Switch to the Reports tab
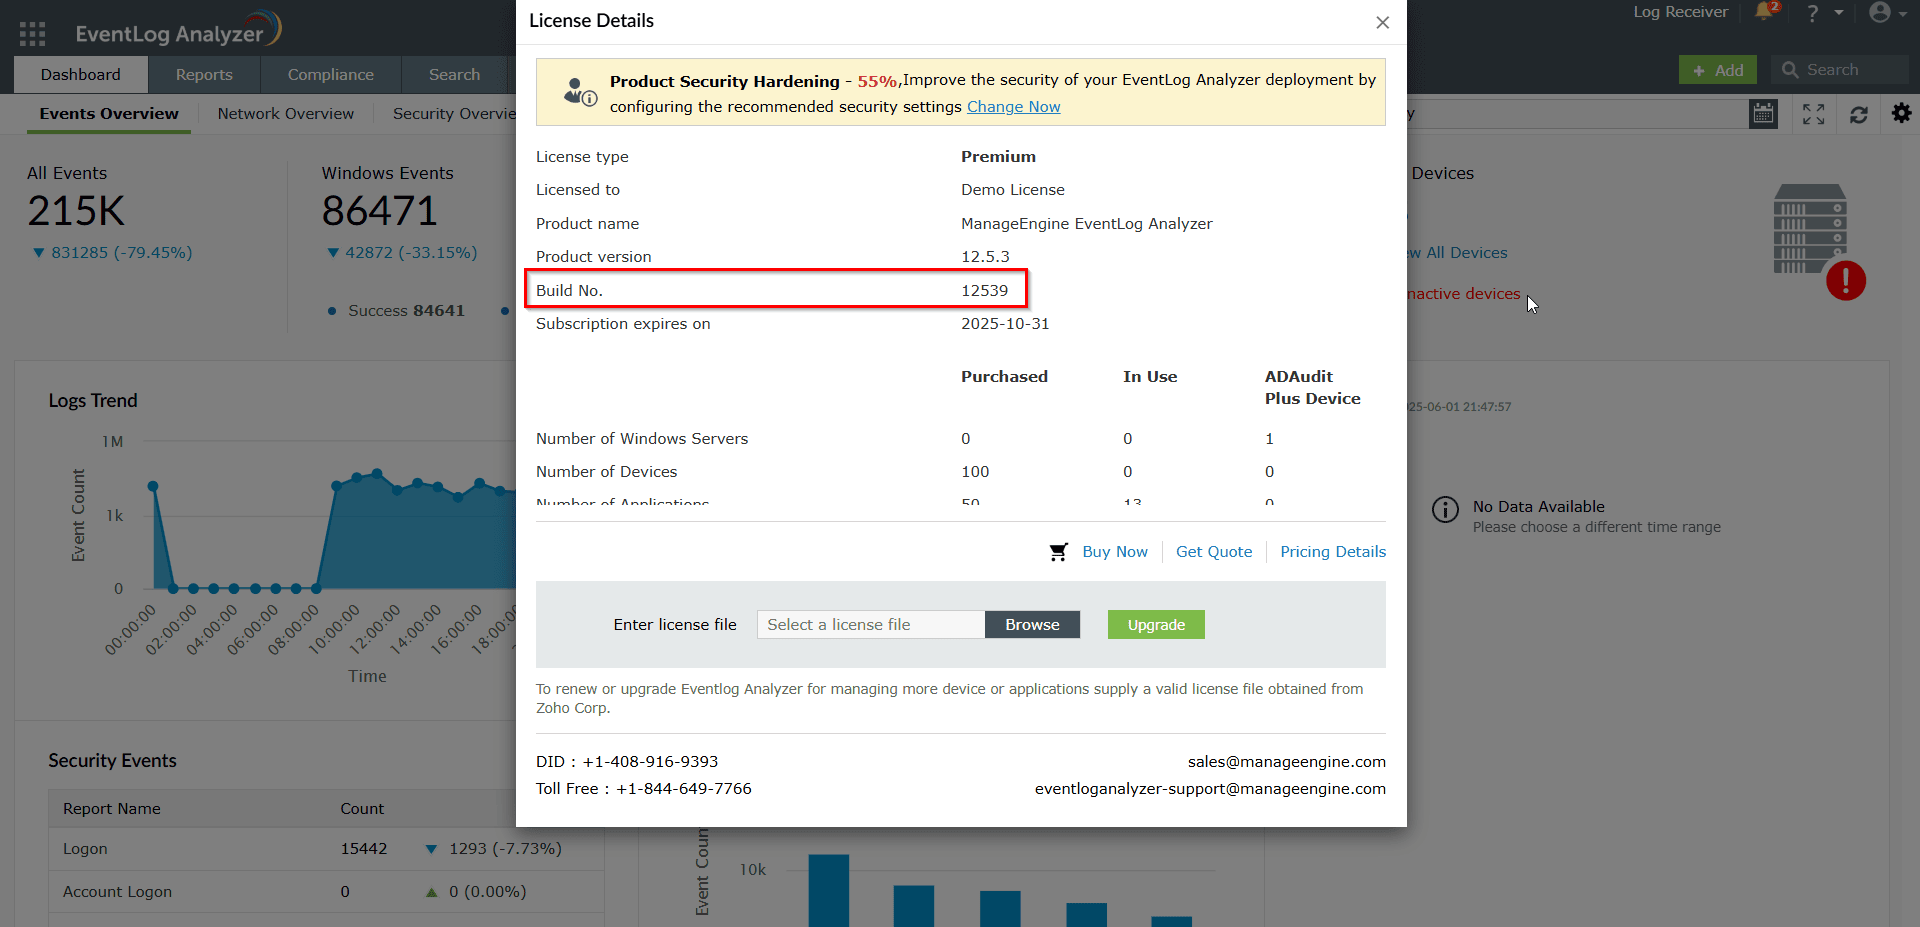 [x=204, y=75]
